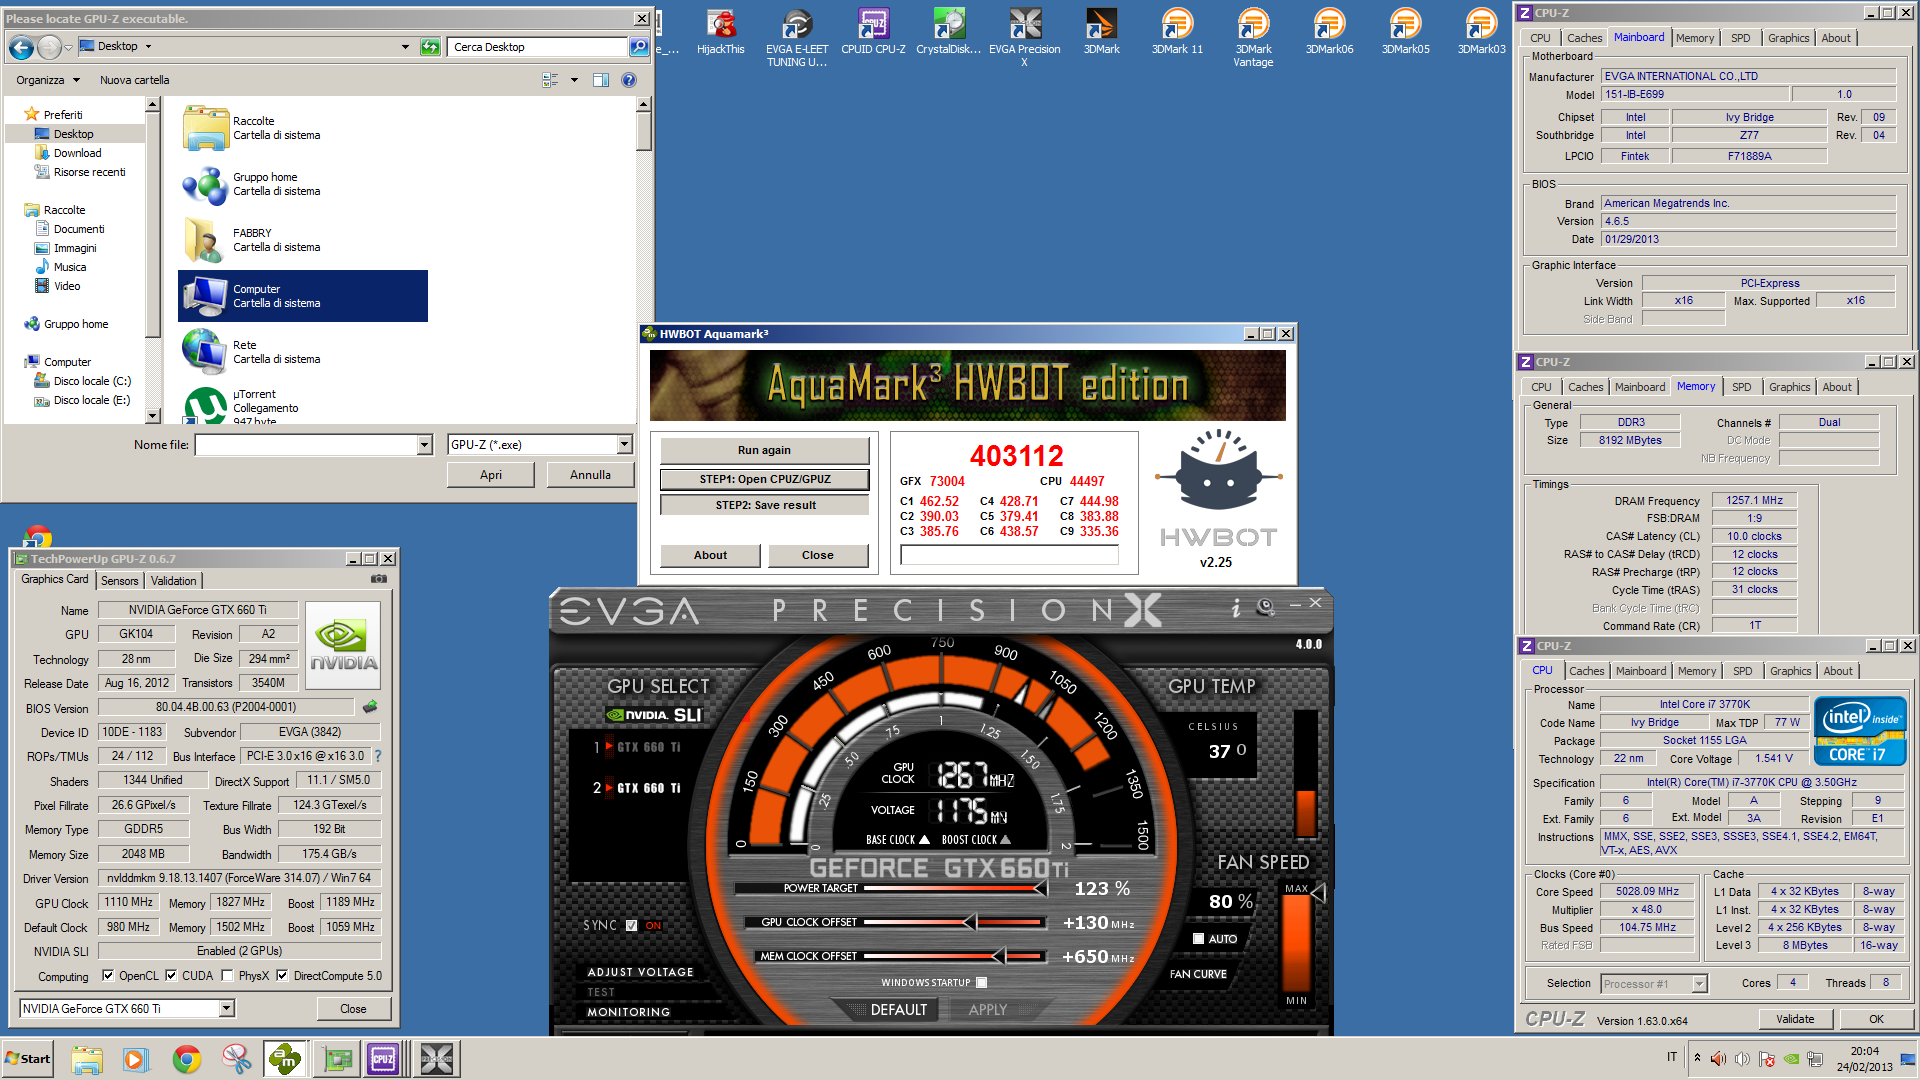1920x1080 pixels.
Task: Open the Precision X info icon
Action: [x=1236, y=607]
